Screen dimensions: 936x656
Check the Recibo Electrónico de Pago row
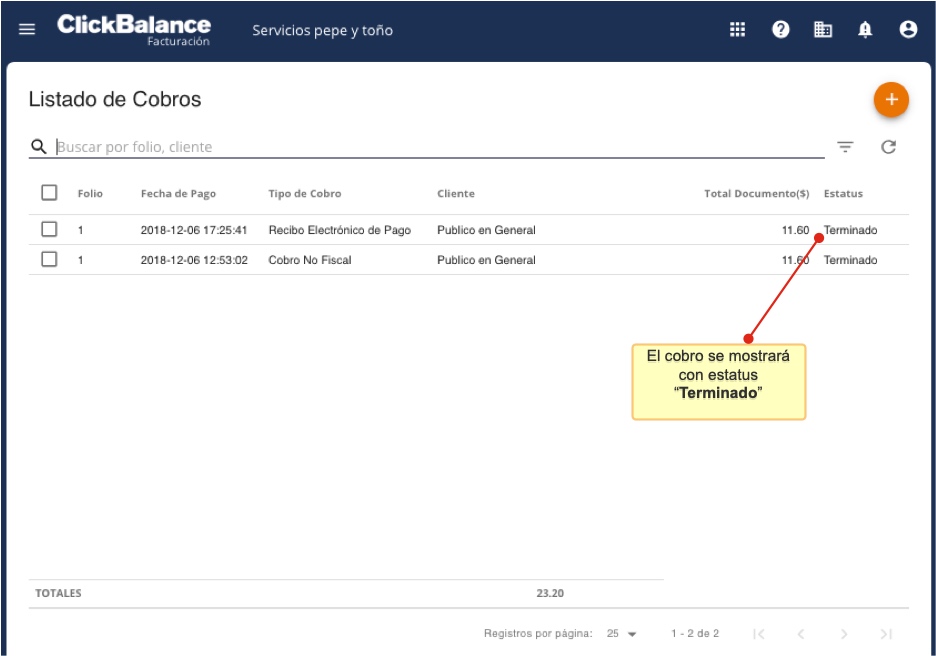49,230
